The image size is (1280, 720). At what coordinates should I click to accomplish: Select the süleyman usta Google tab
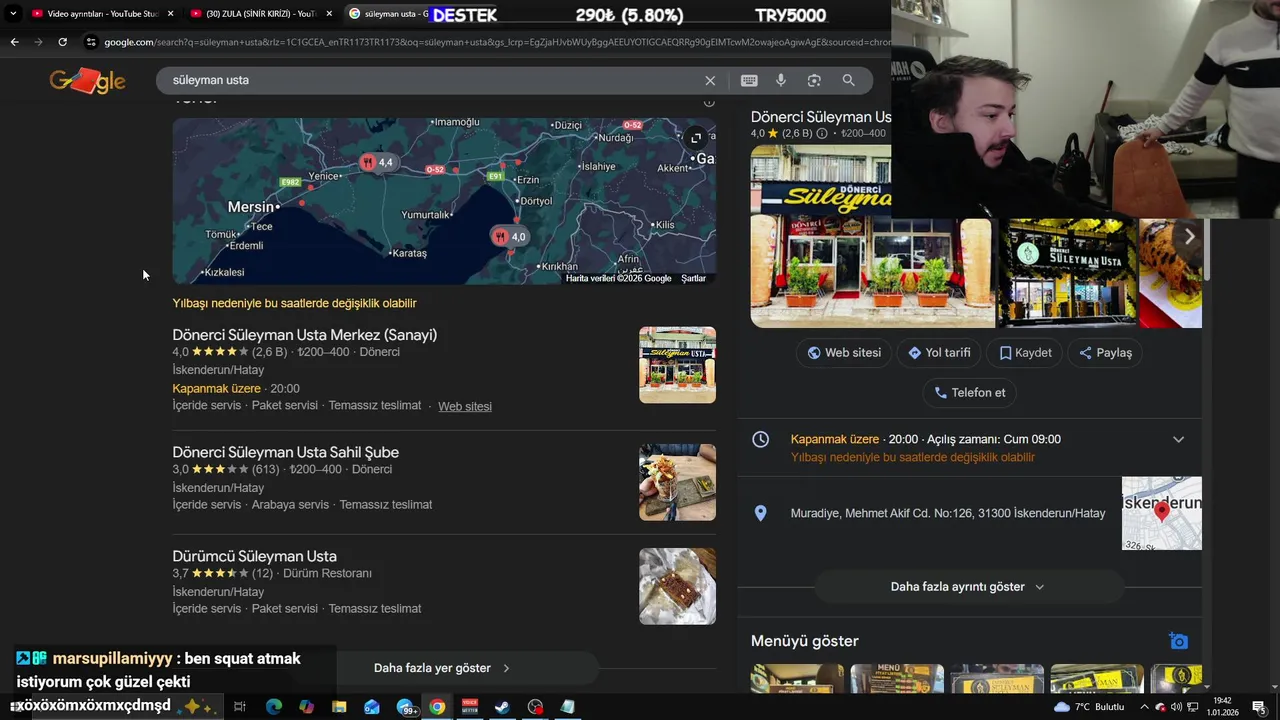(389, 14)
